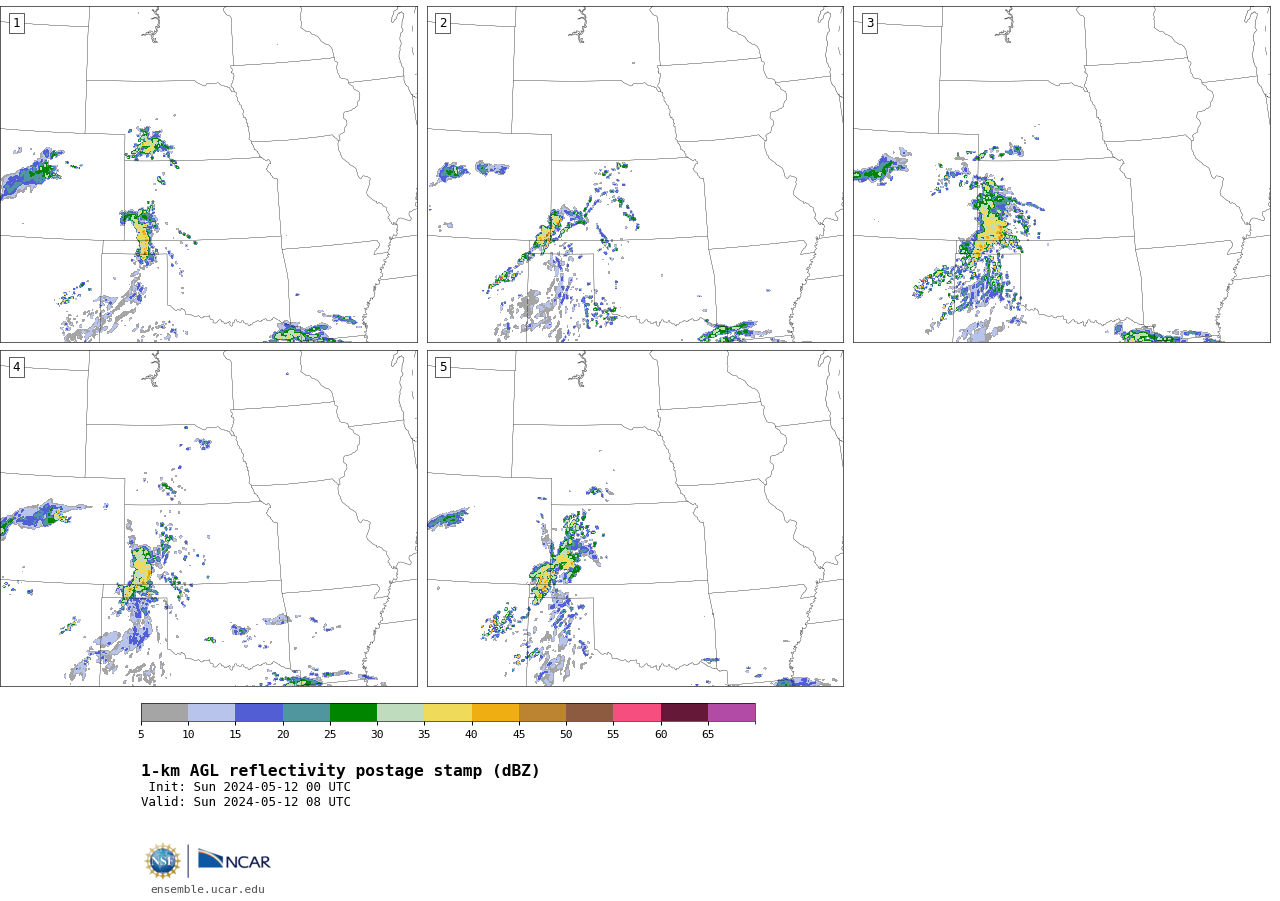
Task: Click the NCAR logo
Action: (x=234, y=860)
